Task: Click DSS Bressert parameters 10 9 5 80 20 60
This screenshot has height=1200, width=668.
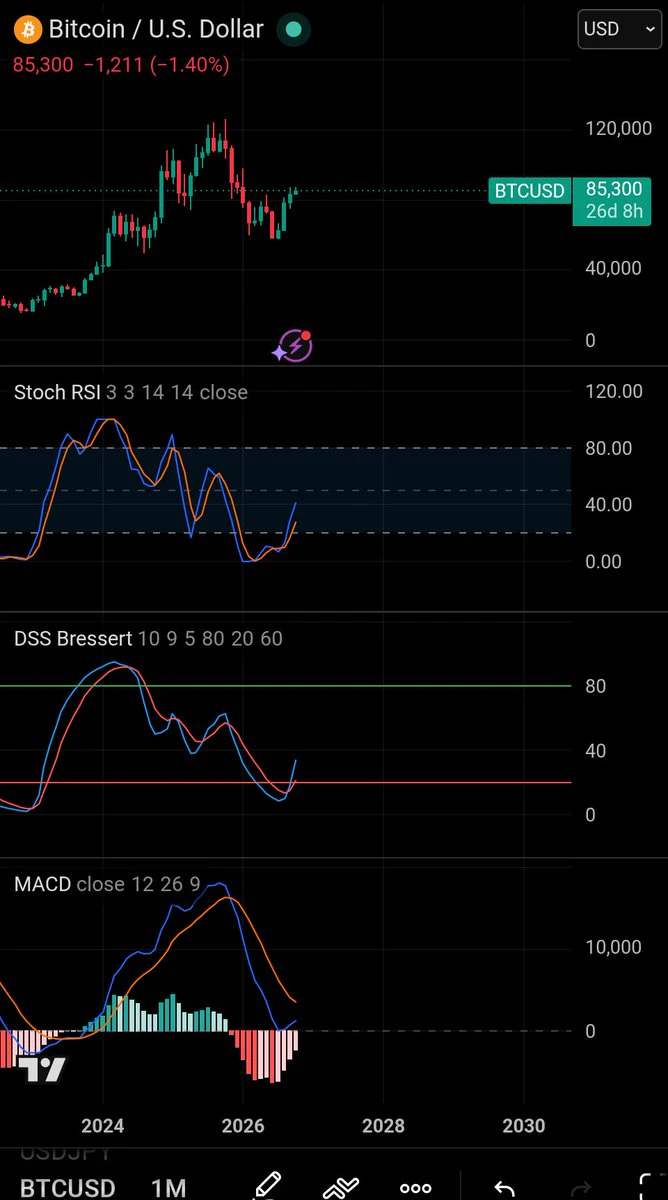Action: pyautogui.click(x=211, y=638)
